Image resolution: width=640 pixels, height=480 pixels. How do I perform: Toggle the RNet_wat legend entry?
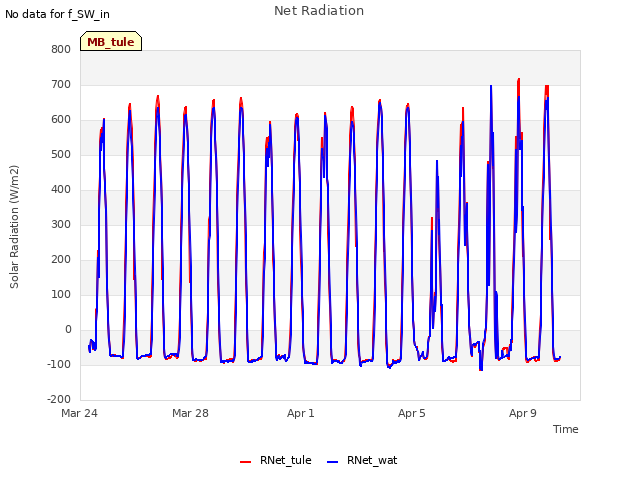tap(362, 460)
